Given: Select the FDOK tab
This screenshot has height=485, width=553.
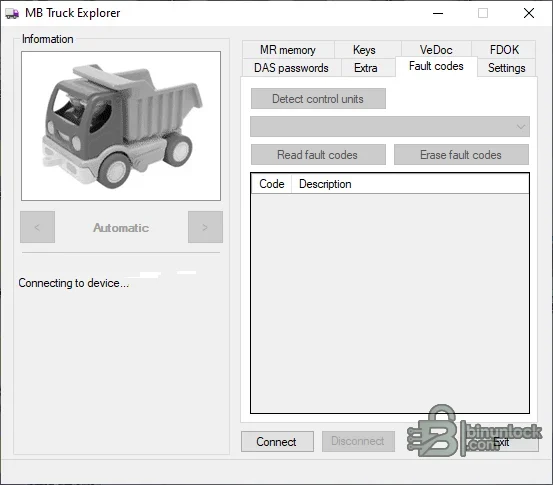Looking at the screenshot, I should 504,50.
